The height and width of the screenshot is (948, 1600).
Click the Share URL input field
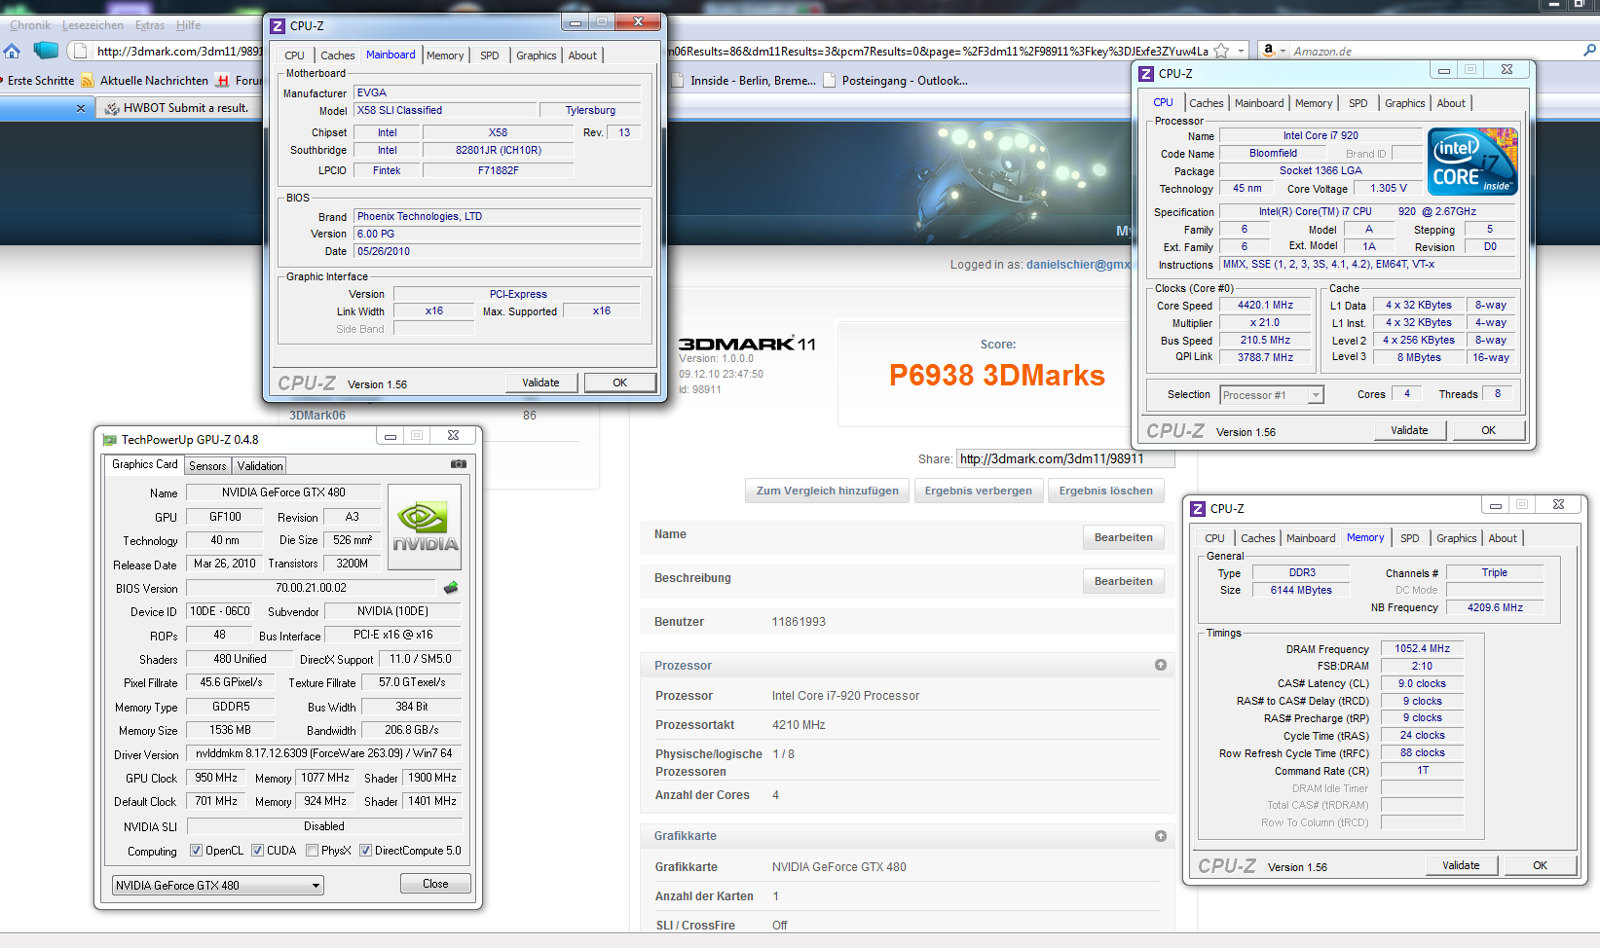click(x=1065, y=459)
